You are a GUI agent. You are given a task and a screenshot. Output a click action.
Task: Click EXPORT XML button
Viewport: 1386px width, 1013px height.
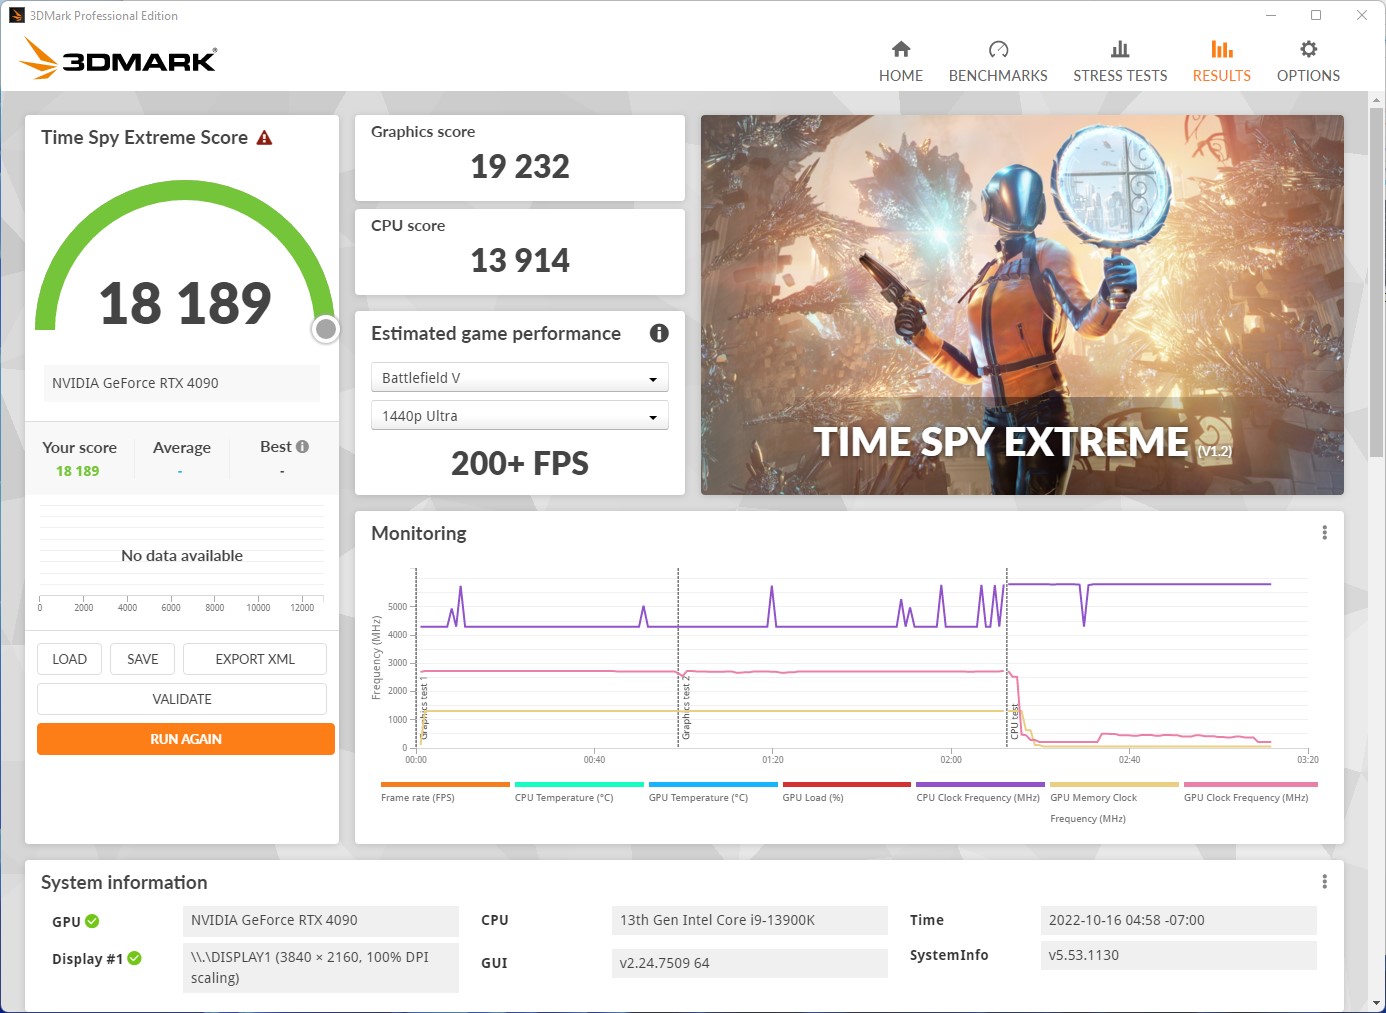pyautogui.click(x=255, y=659)
